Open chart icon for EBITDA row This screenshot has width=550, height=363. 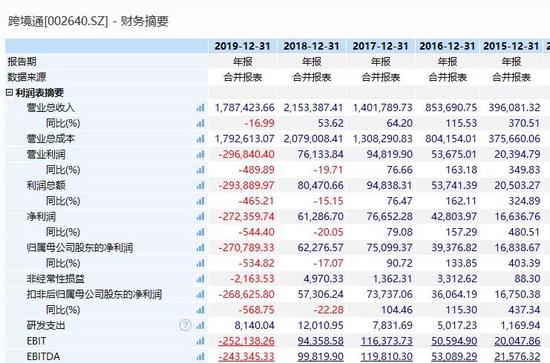pos(200,357)
